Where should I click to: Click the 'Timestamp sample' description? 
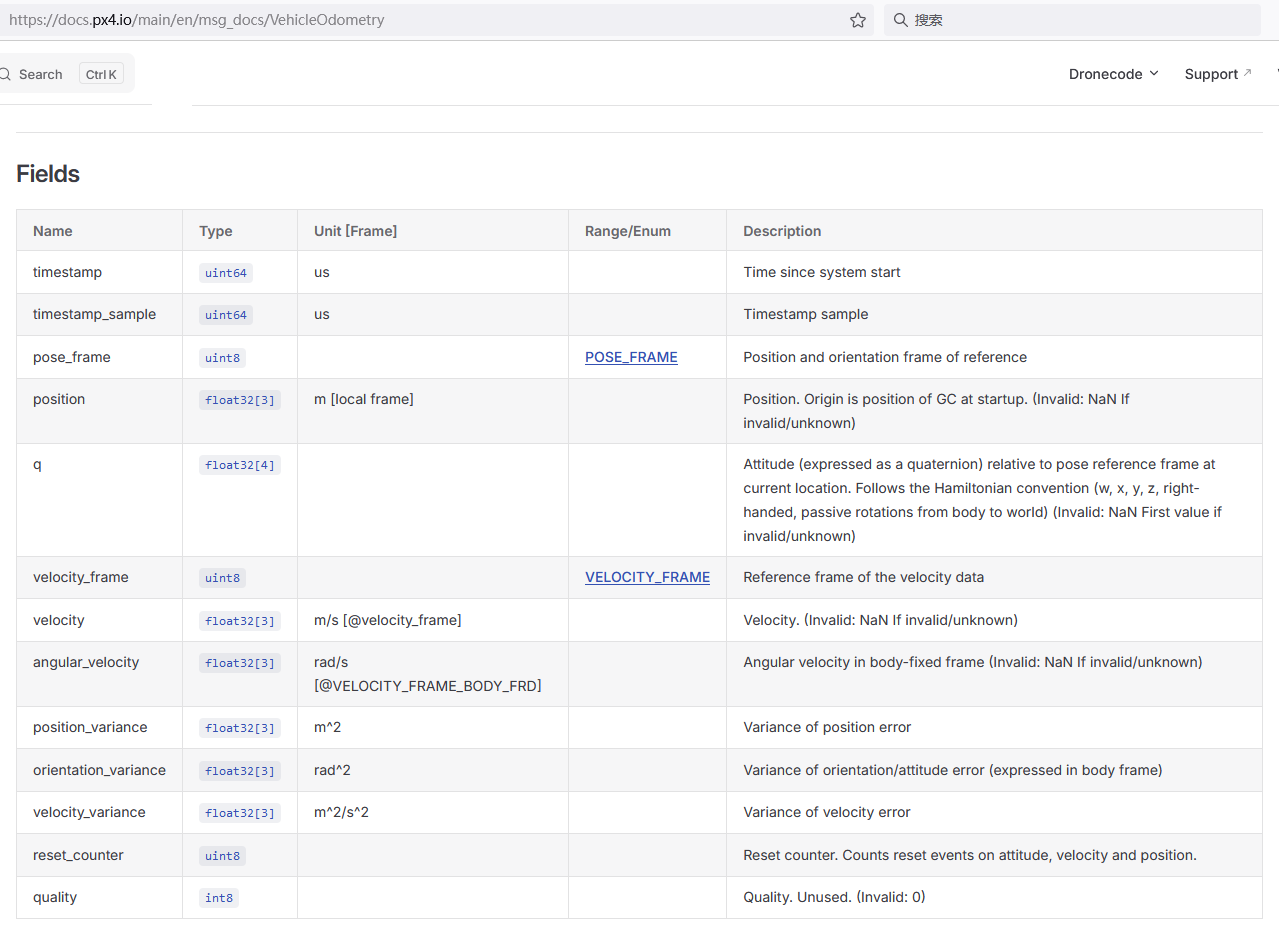806,314
